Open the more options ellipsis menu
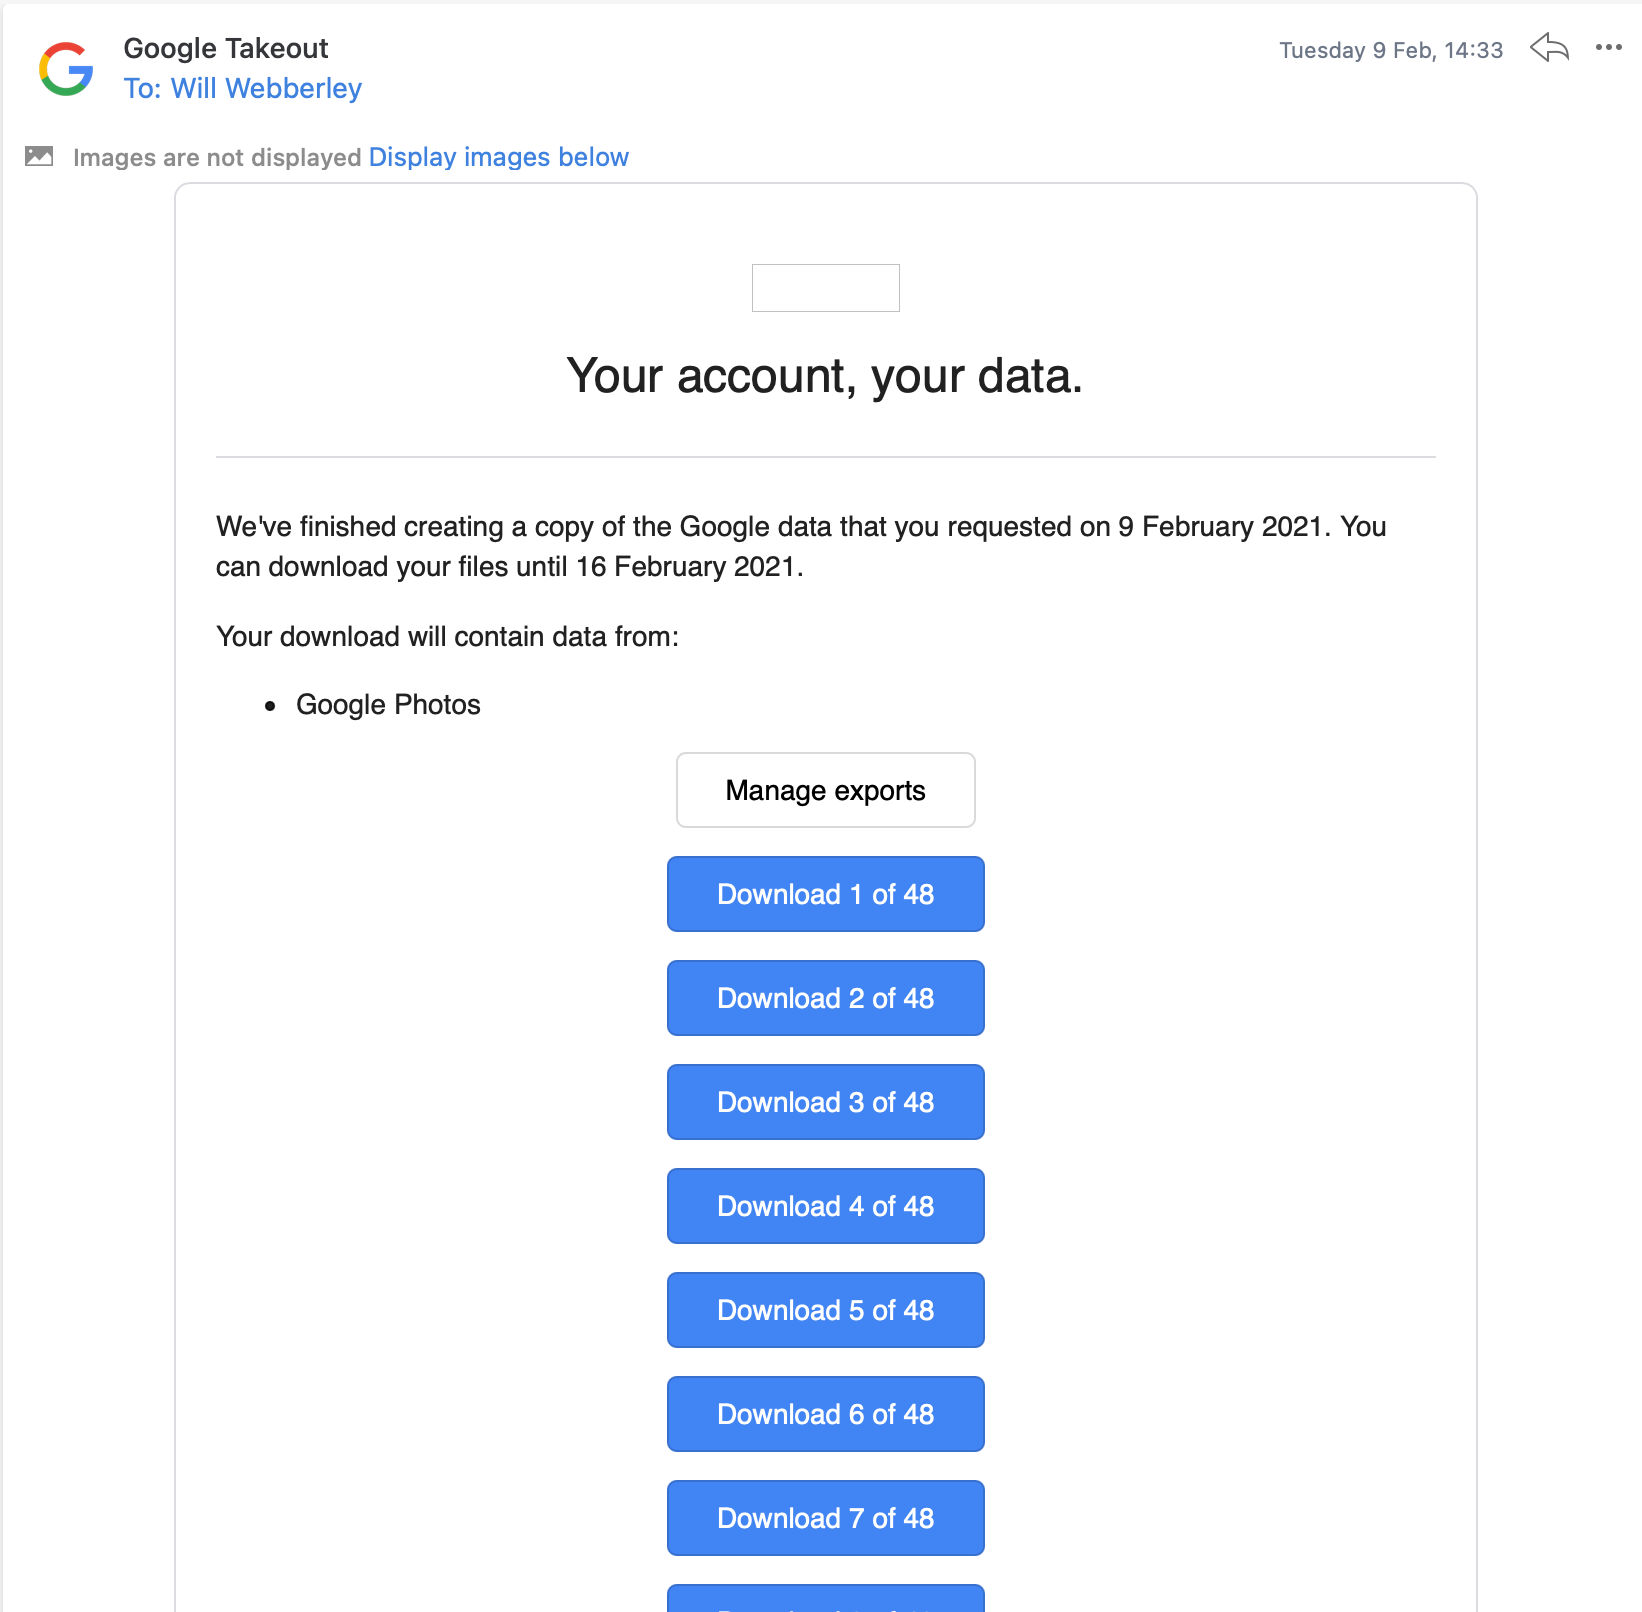The width and height of the screenshot is (1642, 1612). 1608,48
